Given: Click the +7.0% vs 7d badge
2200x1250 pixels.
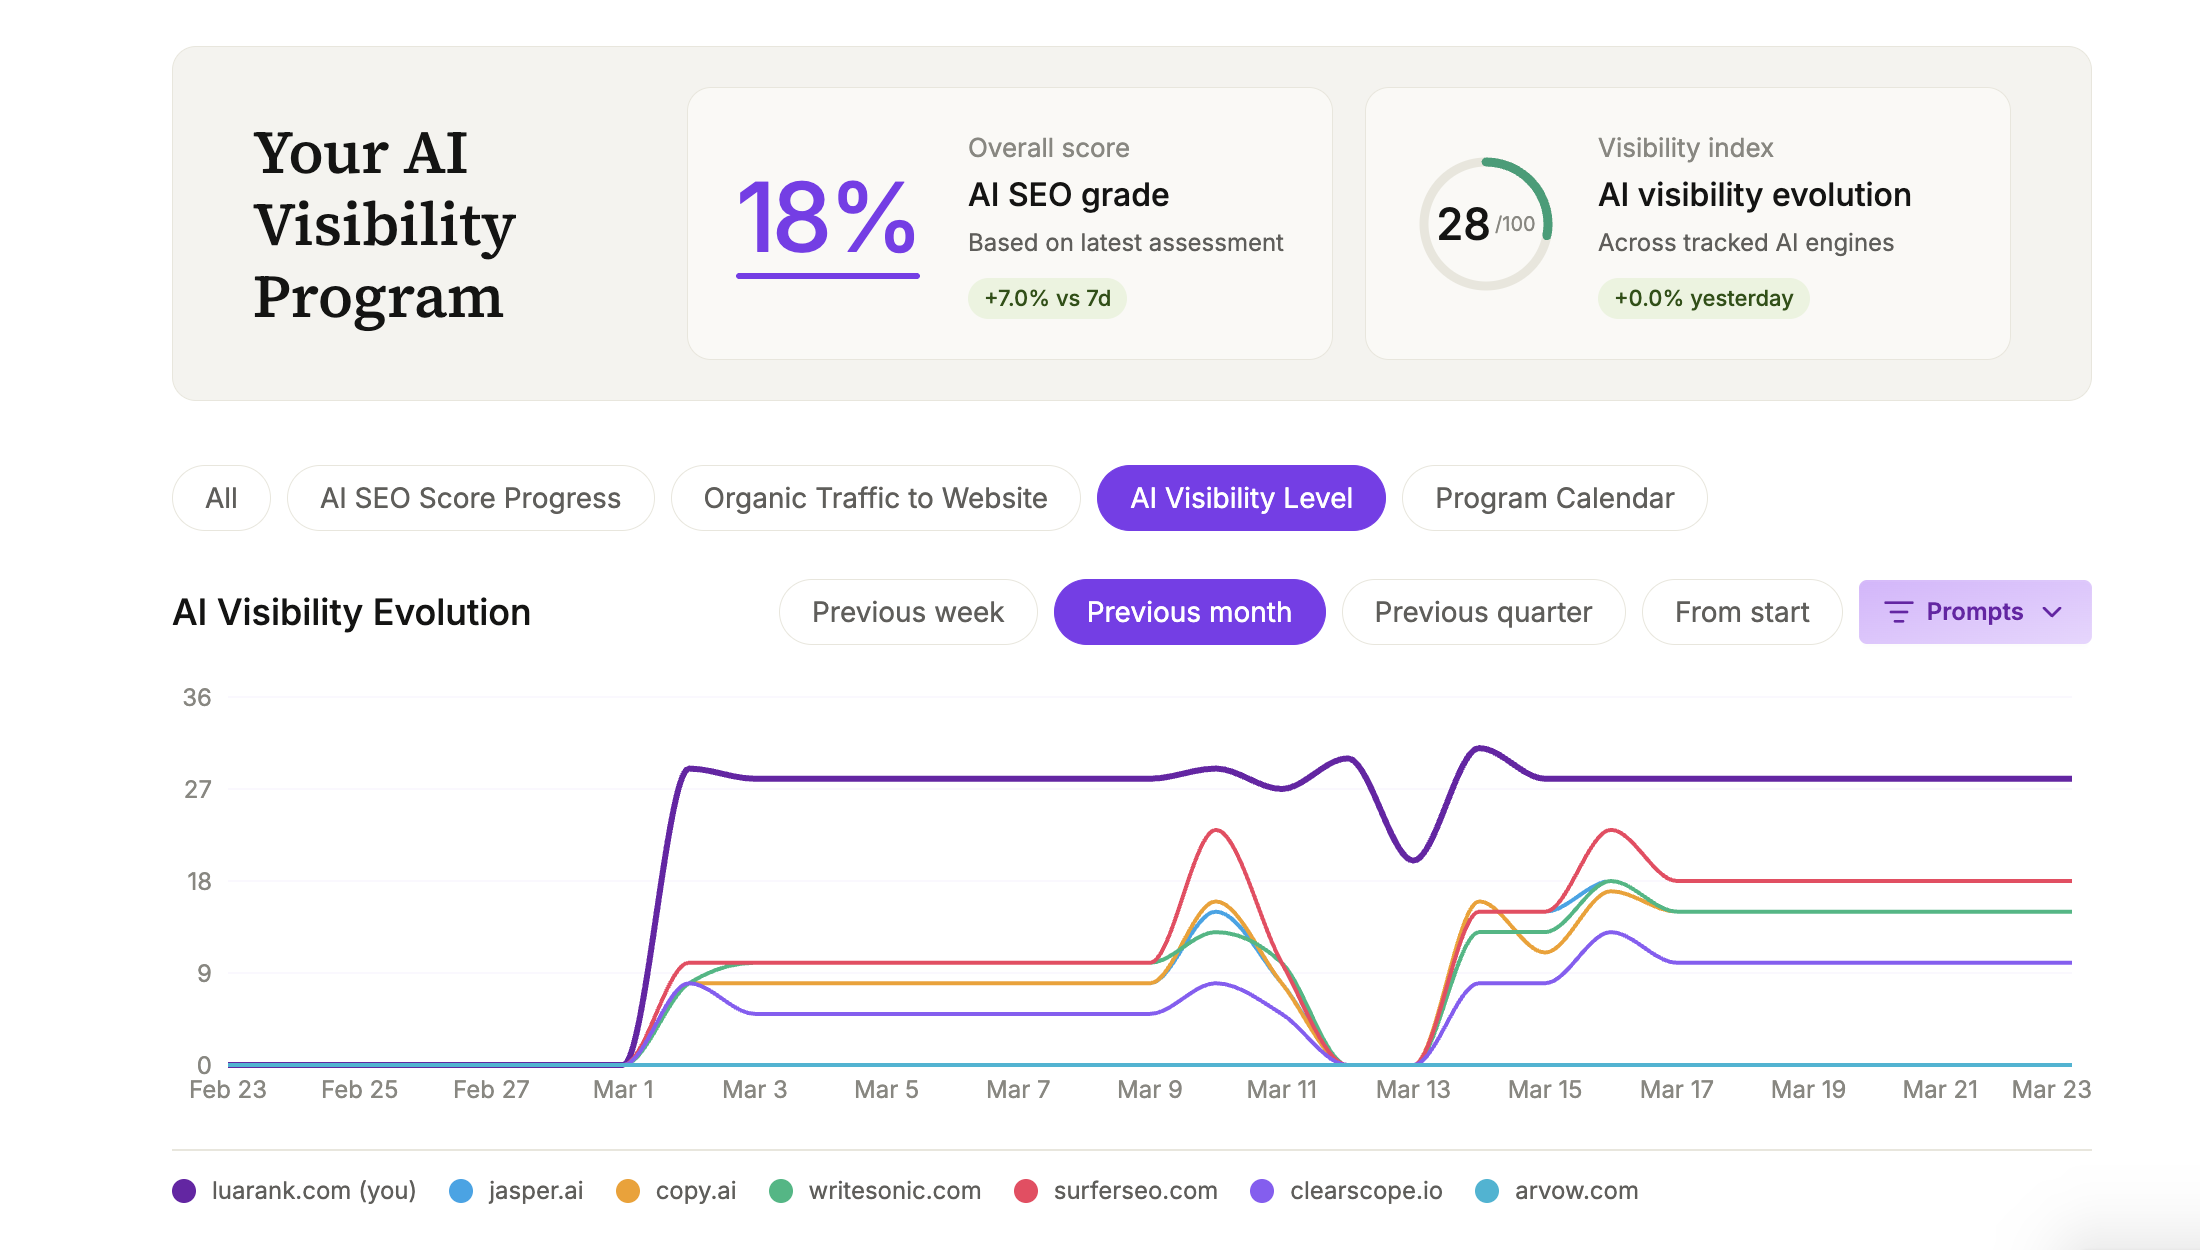Looking at the screenshot, I should 1046,298.
